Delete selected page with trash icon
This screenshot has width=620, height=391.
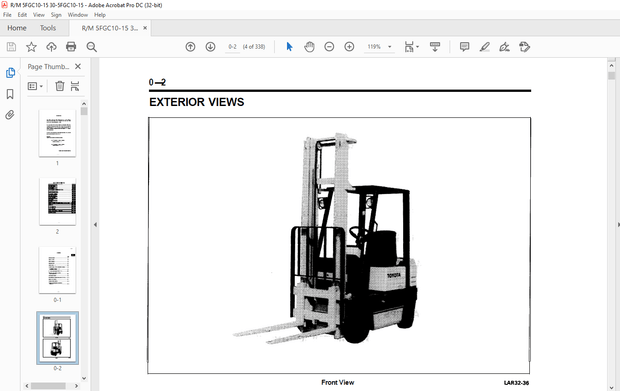pos(60,86)
